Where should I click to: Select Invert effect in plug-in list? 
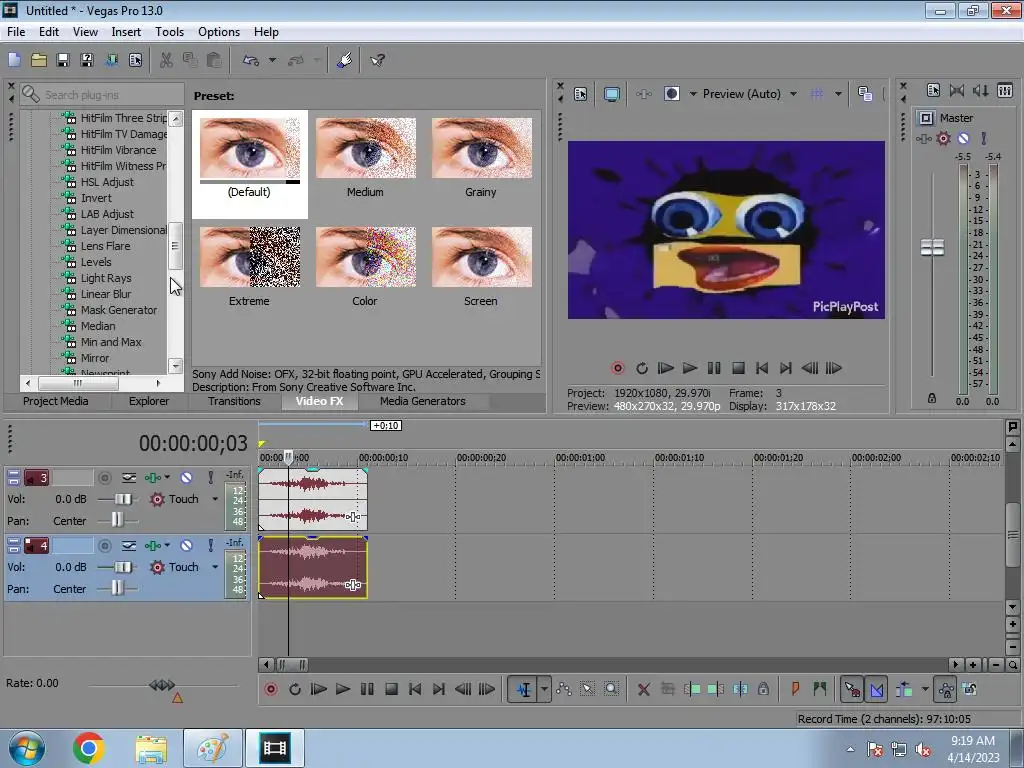(96, 198)
